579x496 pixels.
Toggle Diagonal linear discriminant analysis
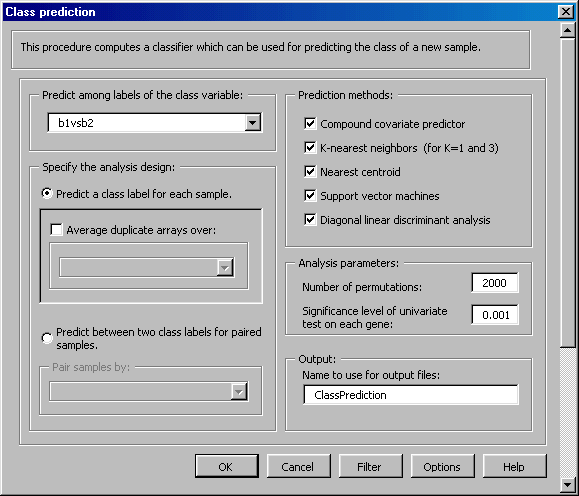[x=310, y=219]
